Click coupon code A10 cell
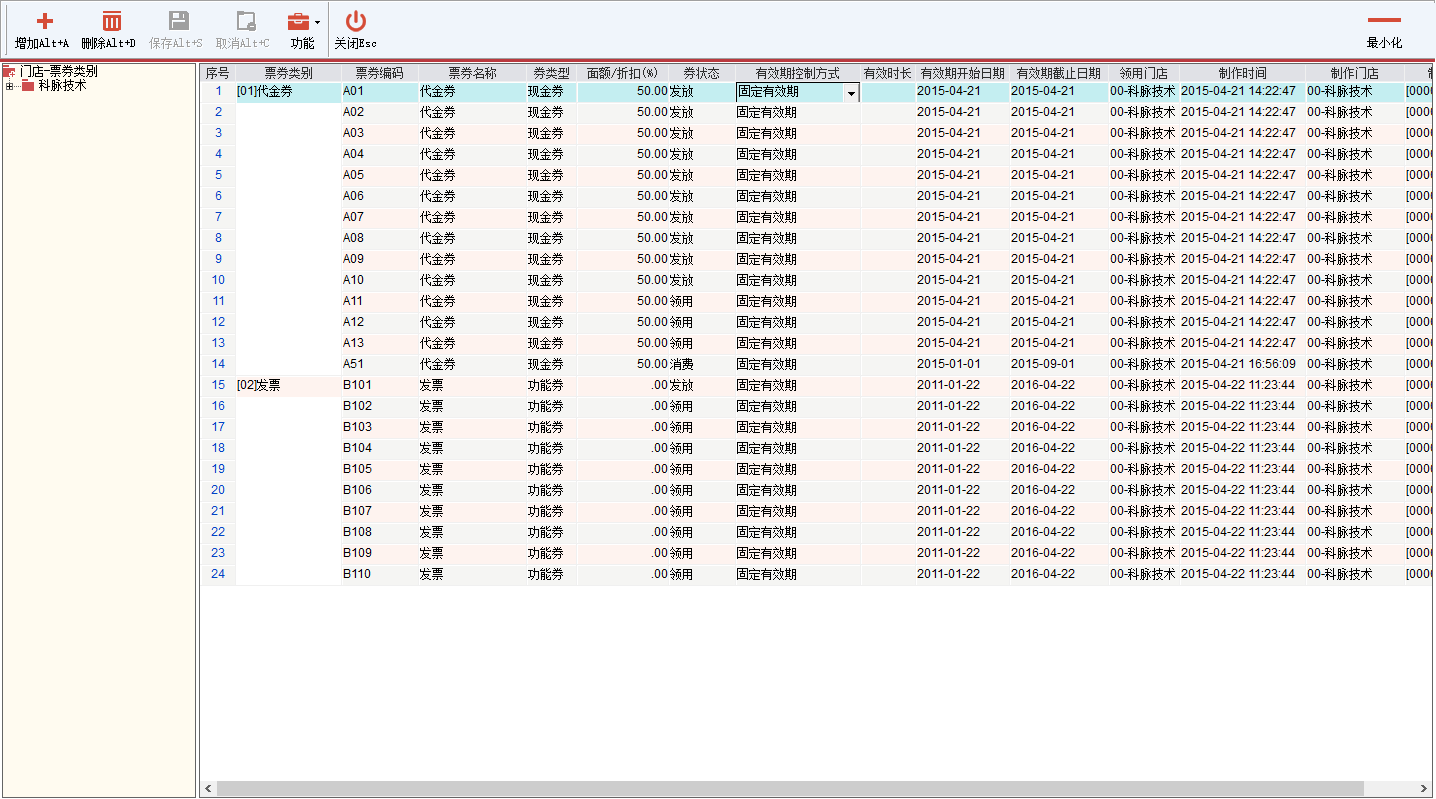The width and height of the screenshot is (1436, 799). click(x=379, y=280)
